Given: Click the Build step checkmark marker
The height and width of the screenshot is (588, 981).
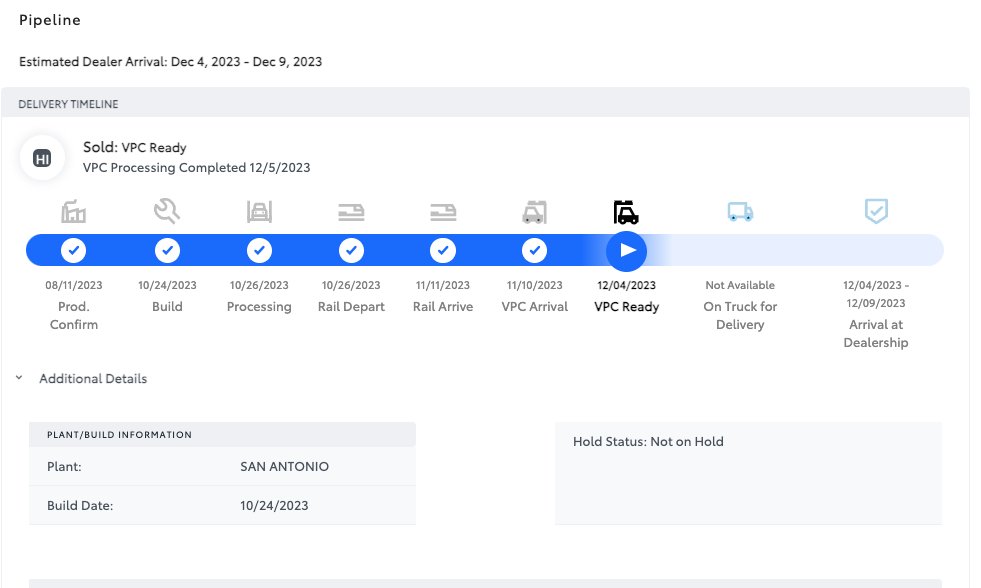Looking at the screenshot, I should tap(167, 250).
